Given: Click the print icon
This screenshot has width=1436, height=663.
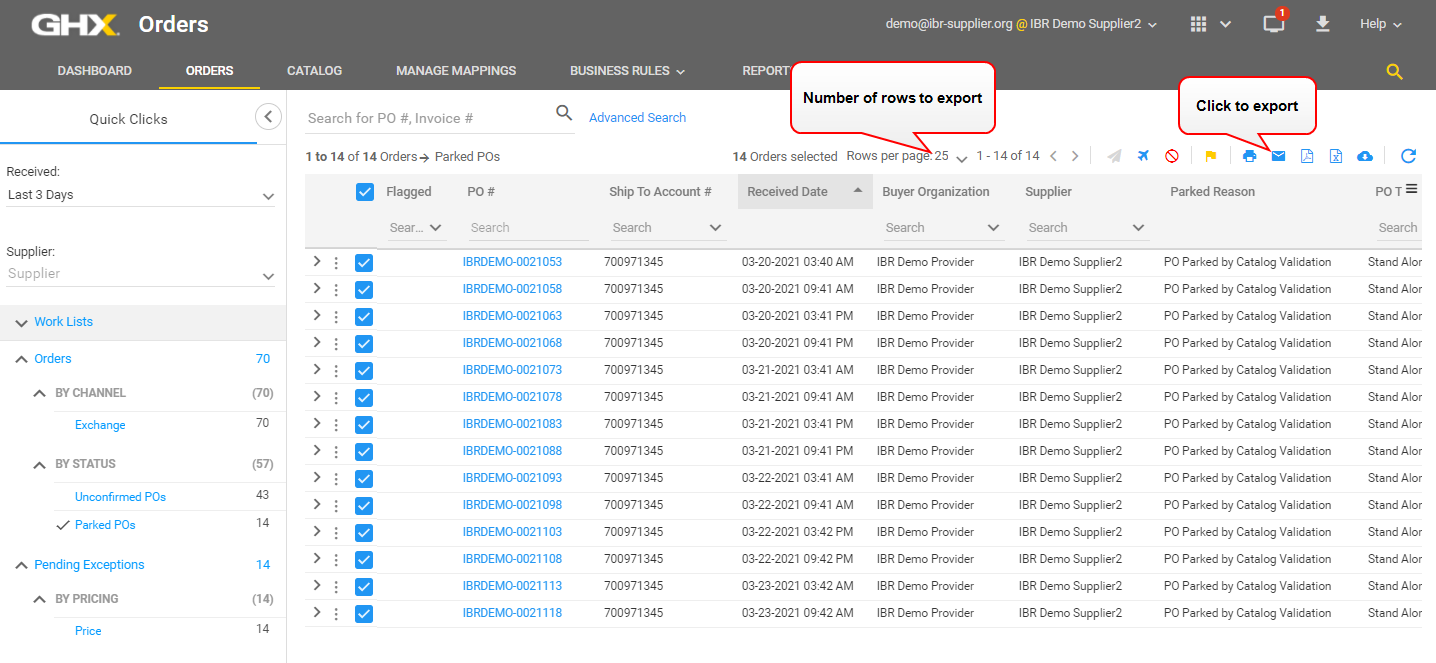Looking at the screenshot, I should pyautogui.click(x=1249, y=156).
